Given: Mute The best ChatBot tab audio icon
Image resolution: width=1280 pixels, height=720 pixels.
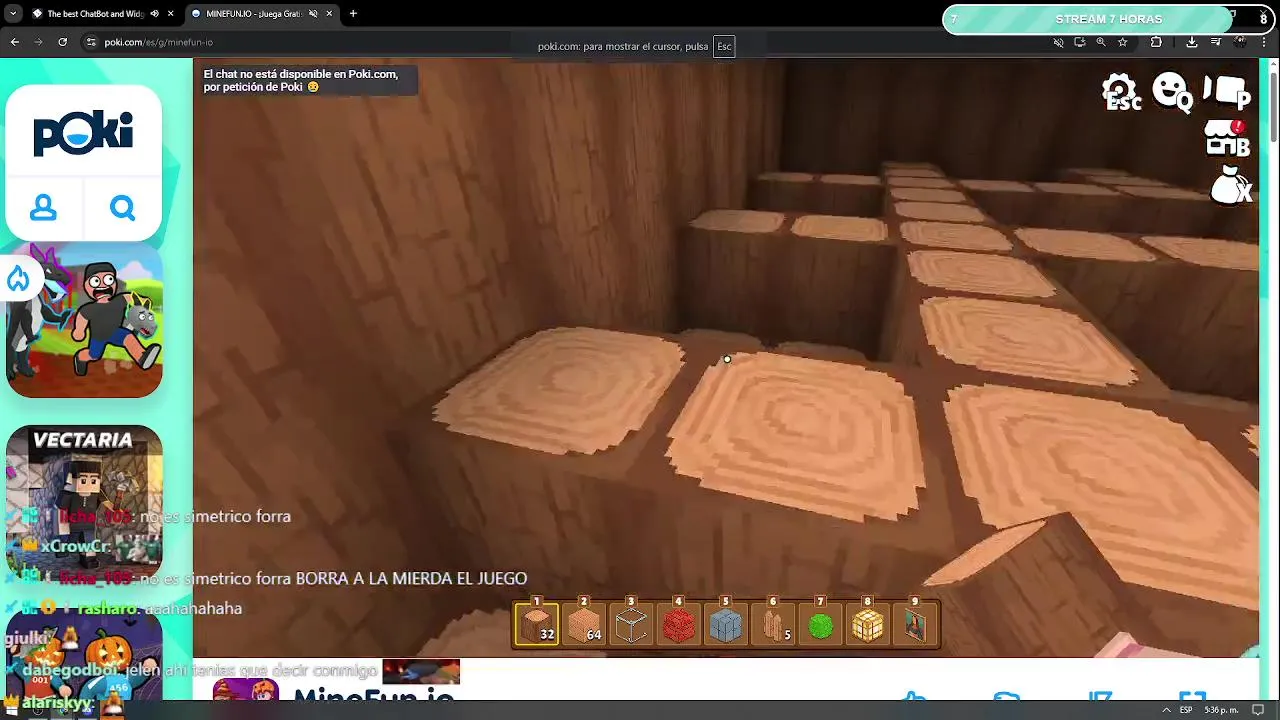Looking at the screenshot, I should [155, 14].
